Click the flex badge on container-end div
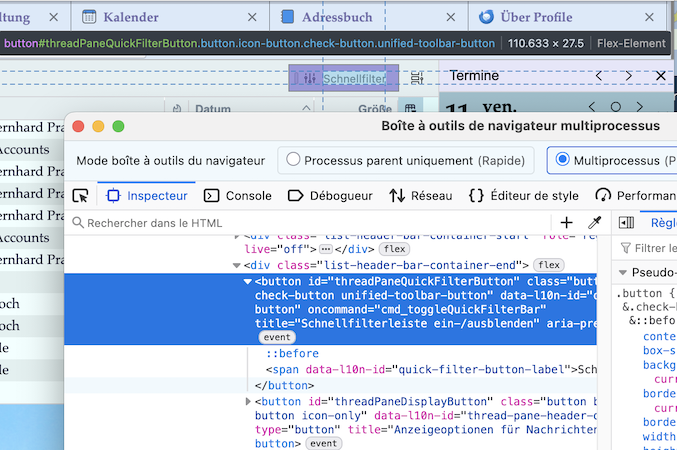 point(549,265)
